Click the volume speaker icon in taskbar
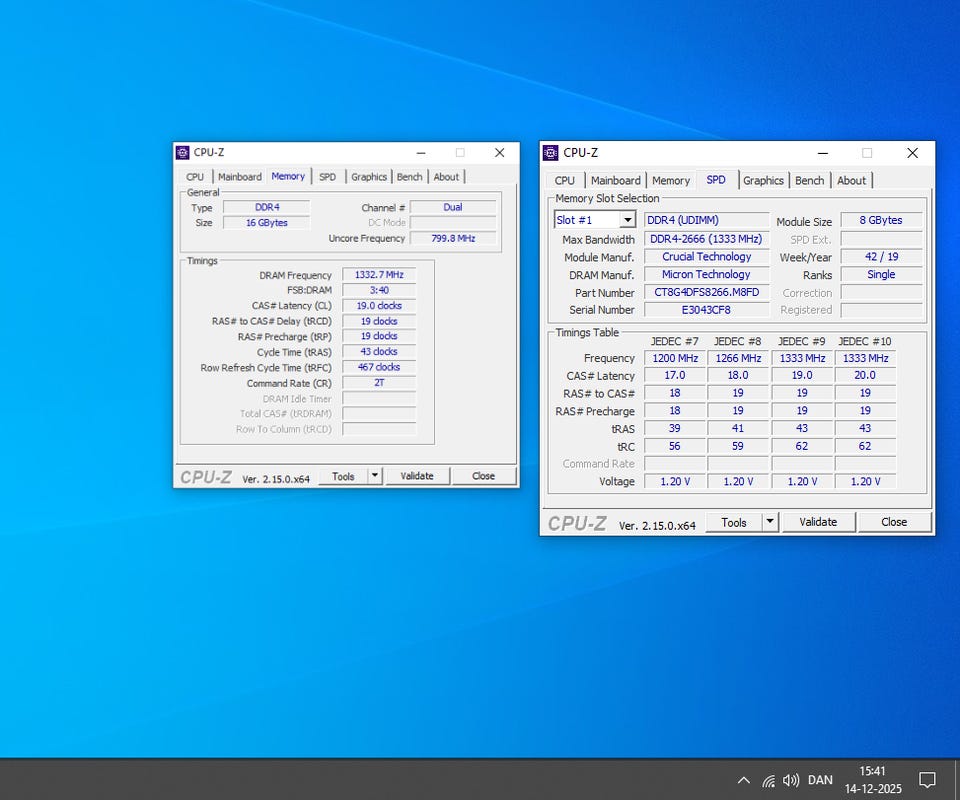 [791, 780]
